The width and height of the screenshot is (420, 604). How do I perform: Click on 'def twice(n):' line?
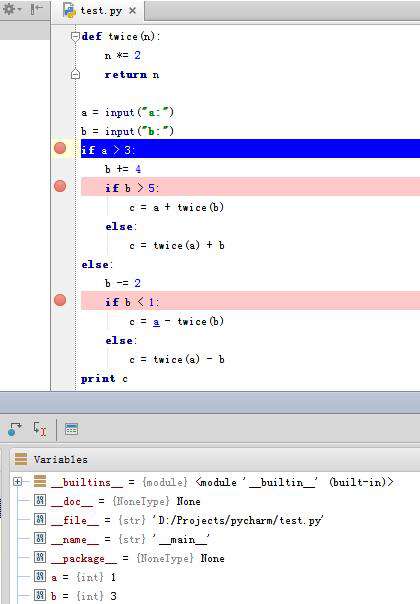click(x=121, y=37)
